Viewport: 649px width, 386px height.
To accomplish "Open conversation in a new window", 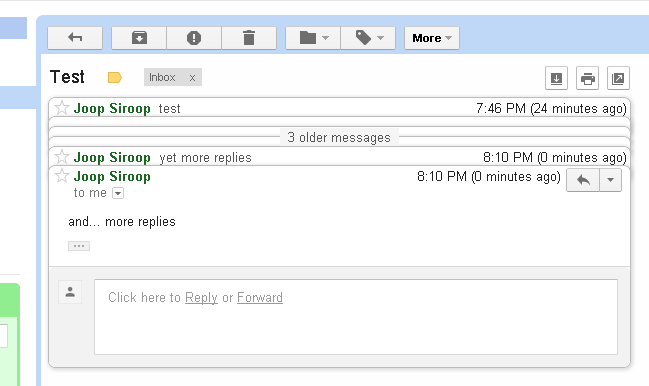I will point(618,78).
